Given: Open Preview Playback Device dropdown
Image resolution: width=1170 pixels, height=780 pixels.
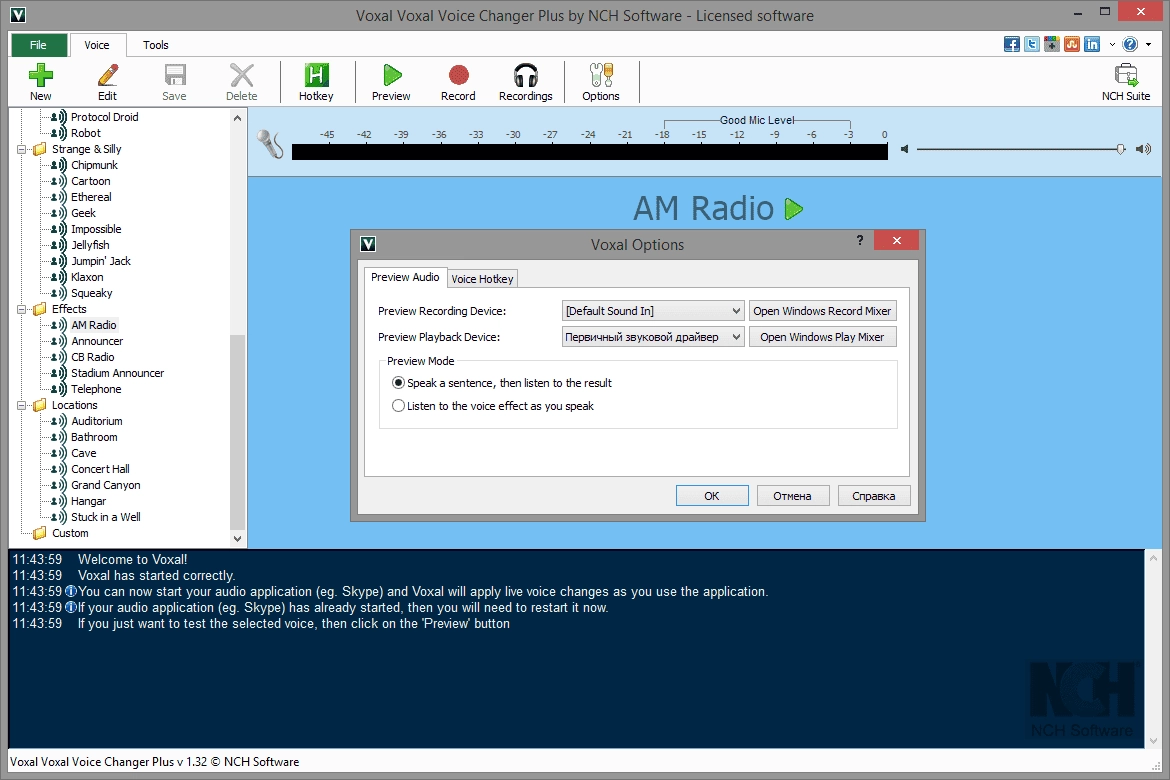Looking at the screenshot, I should pyautogui.click(x=653, y=337).
